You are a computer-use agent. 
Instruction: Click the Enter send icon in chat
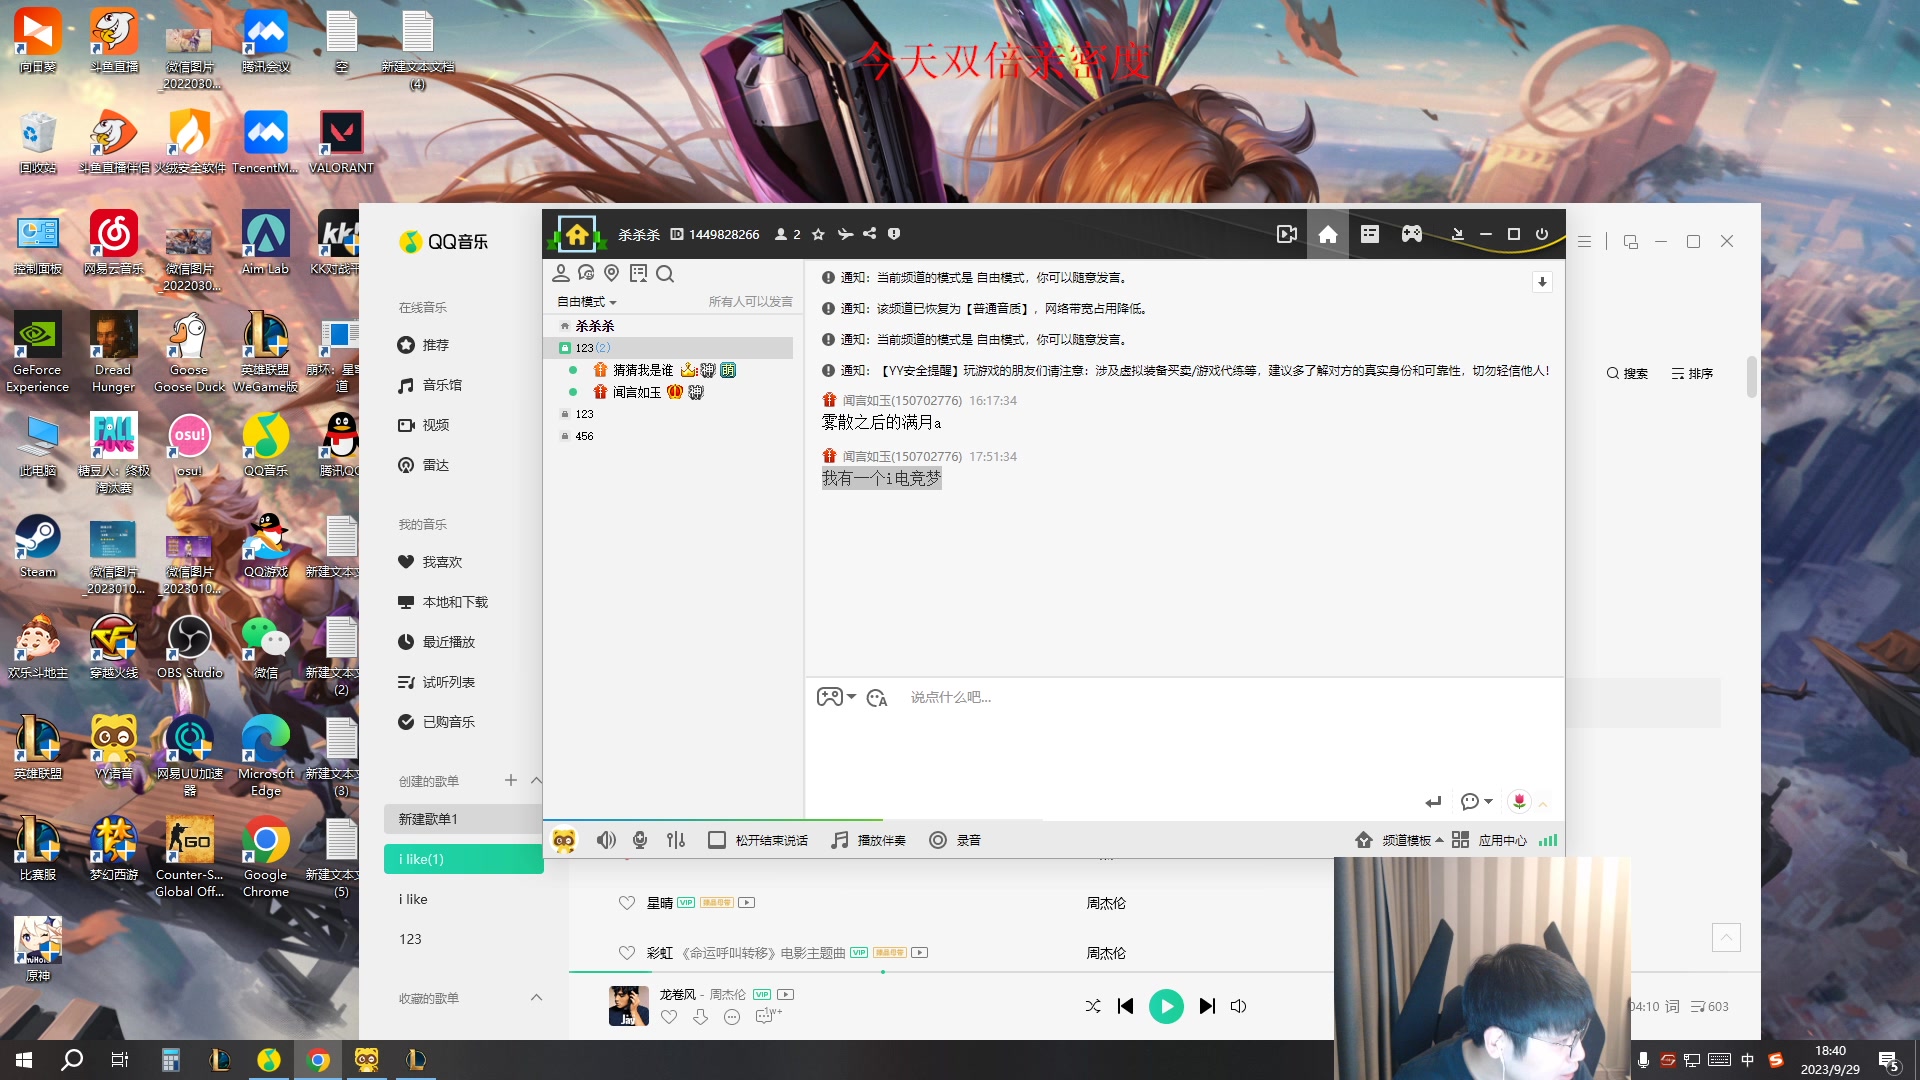(1433, 802)
